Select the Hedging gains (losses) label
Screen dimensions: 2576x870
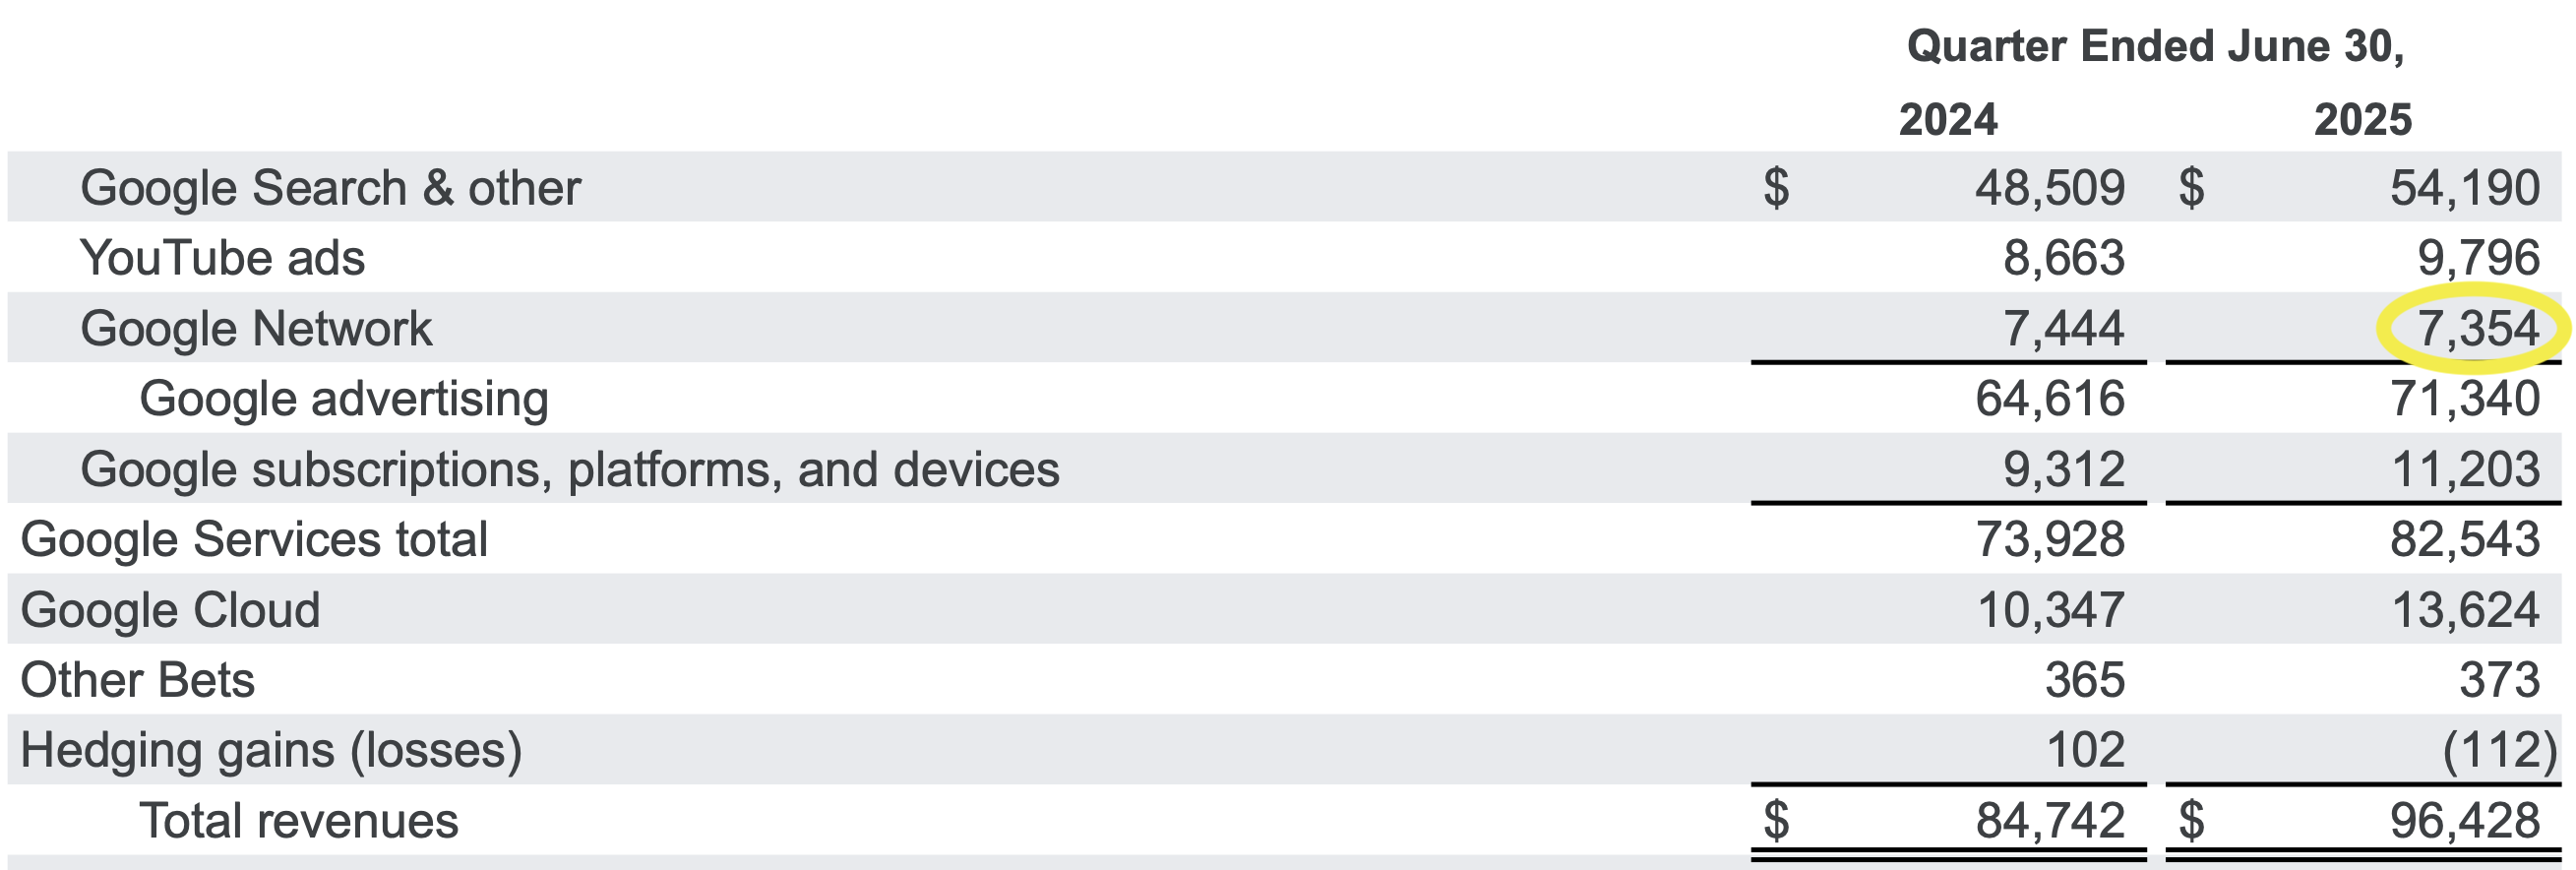[271, 751]
